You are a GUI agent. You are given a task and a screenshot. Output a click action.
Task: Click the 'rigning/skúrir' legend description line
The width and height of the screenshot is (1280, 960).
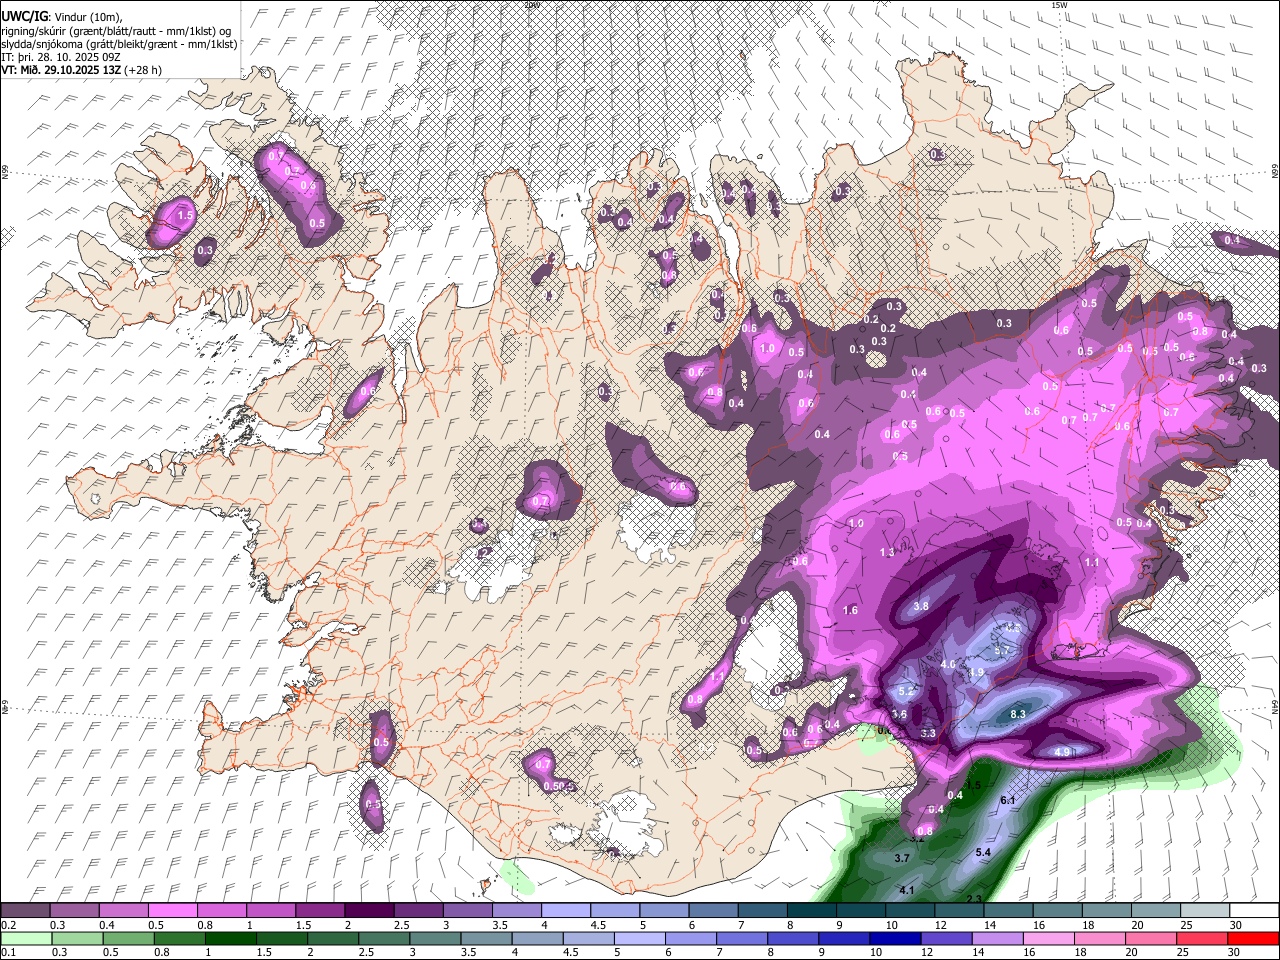(116, 31)
